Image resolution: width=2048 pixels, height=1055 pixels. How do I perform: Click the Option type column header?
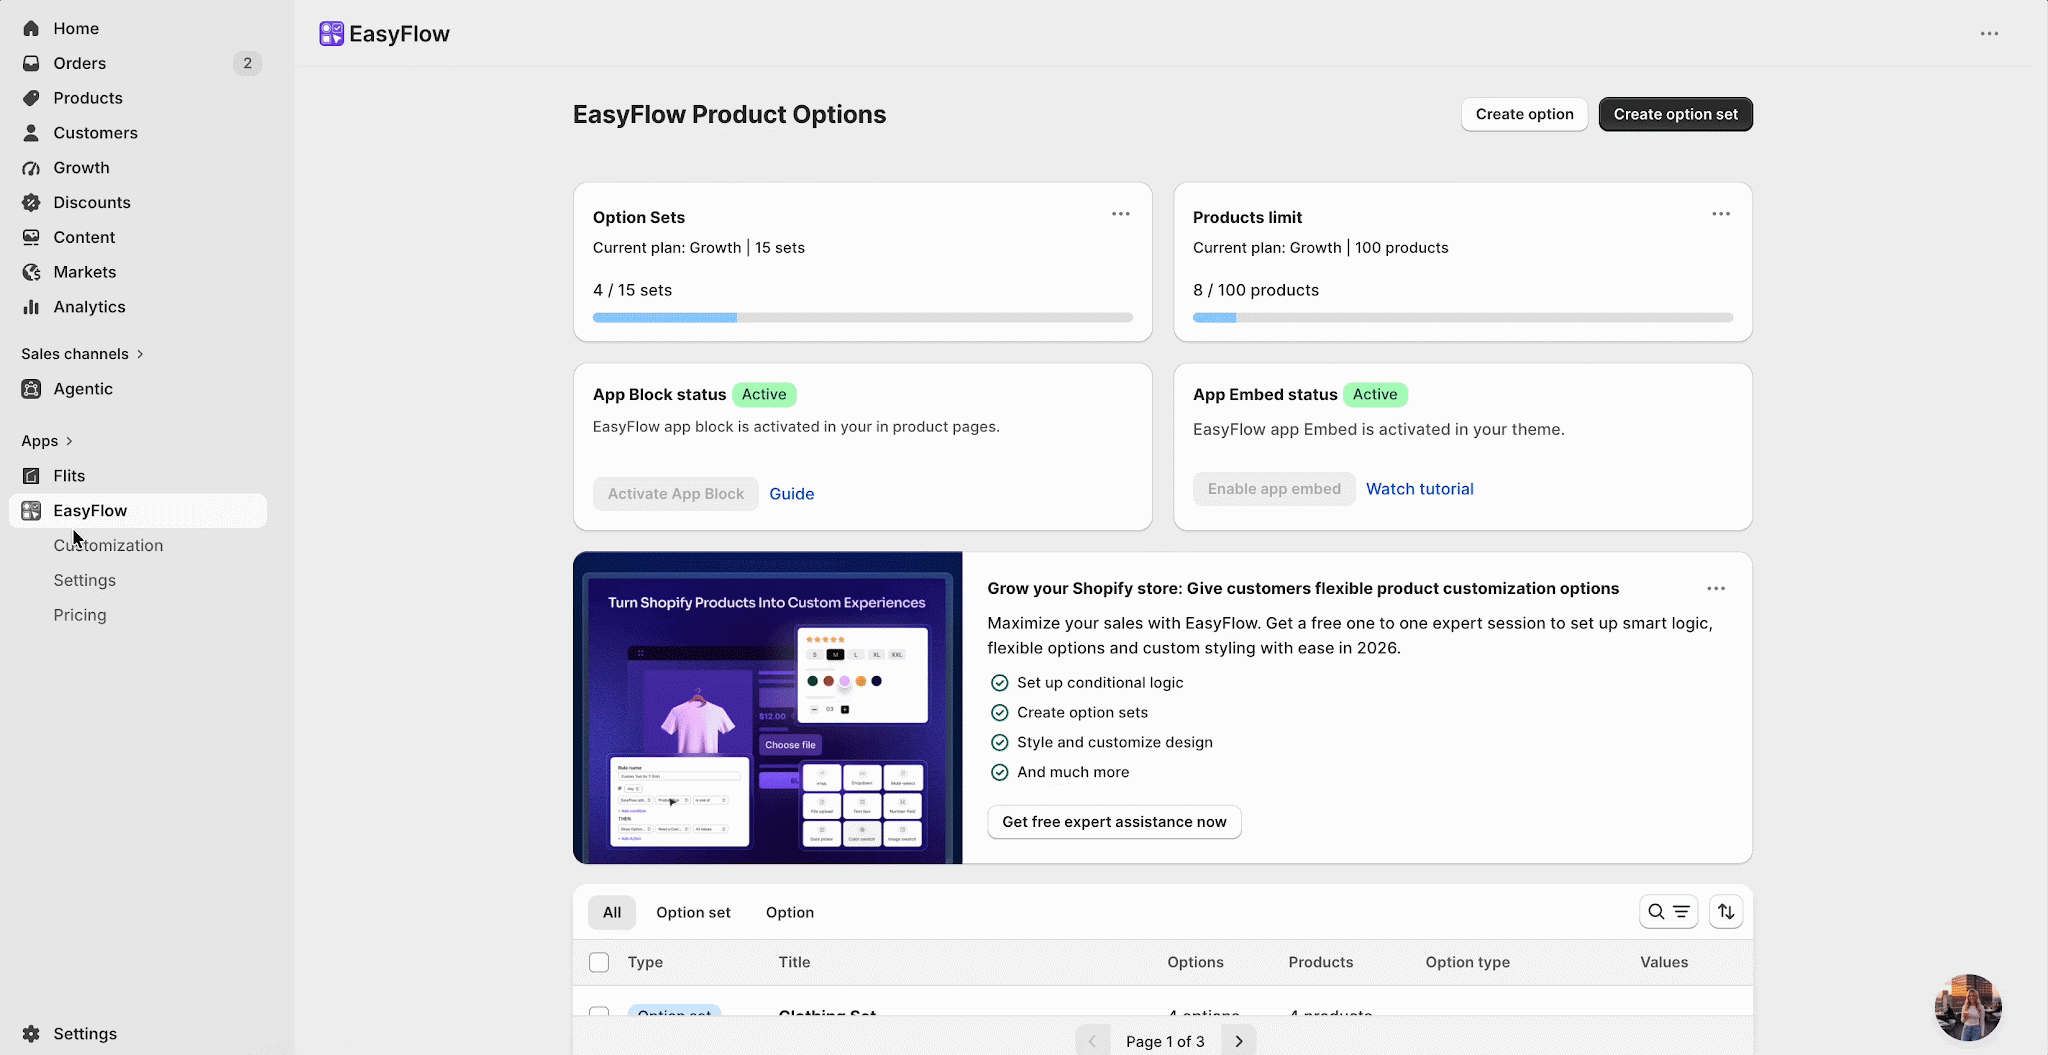pyautogui.click(x=1467, y=962)
